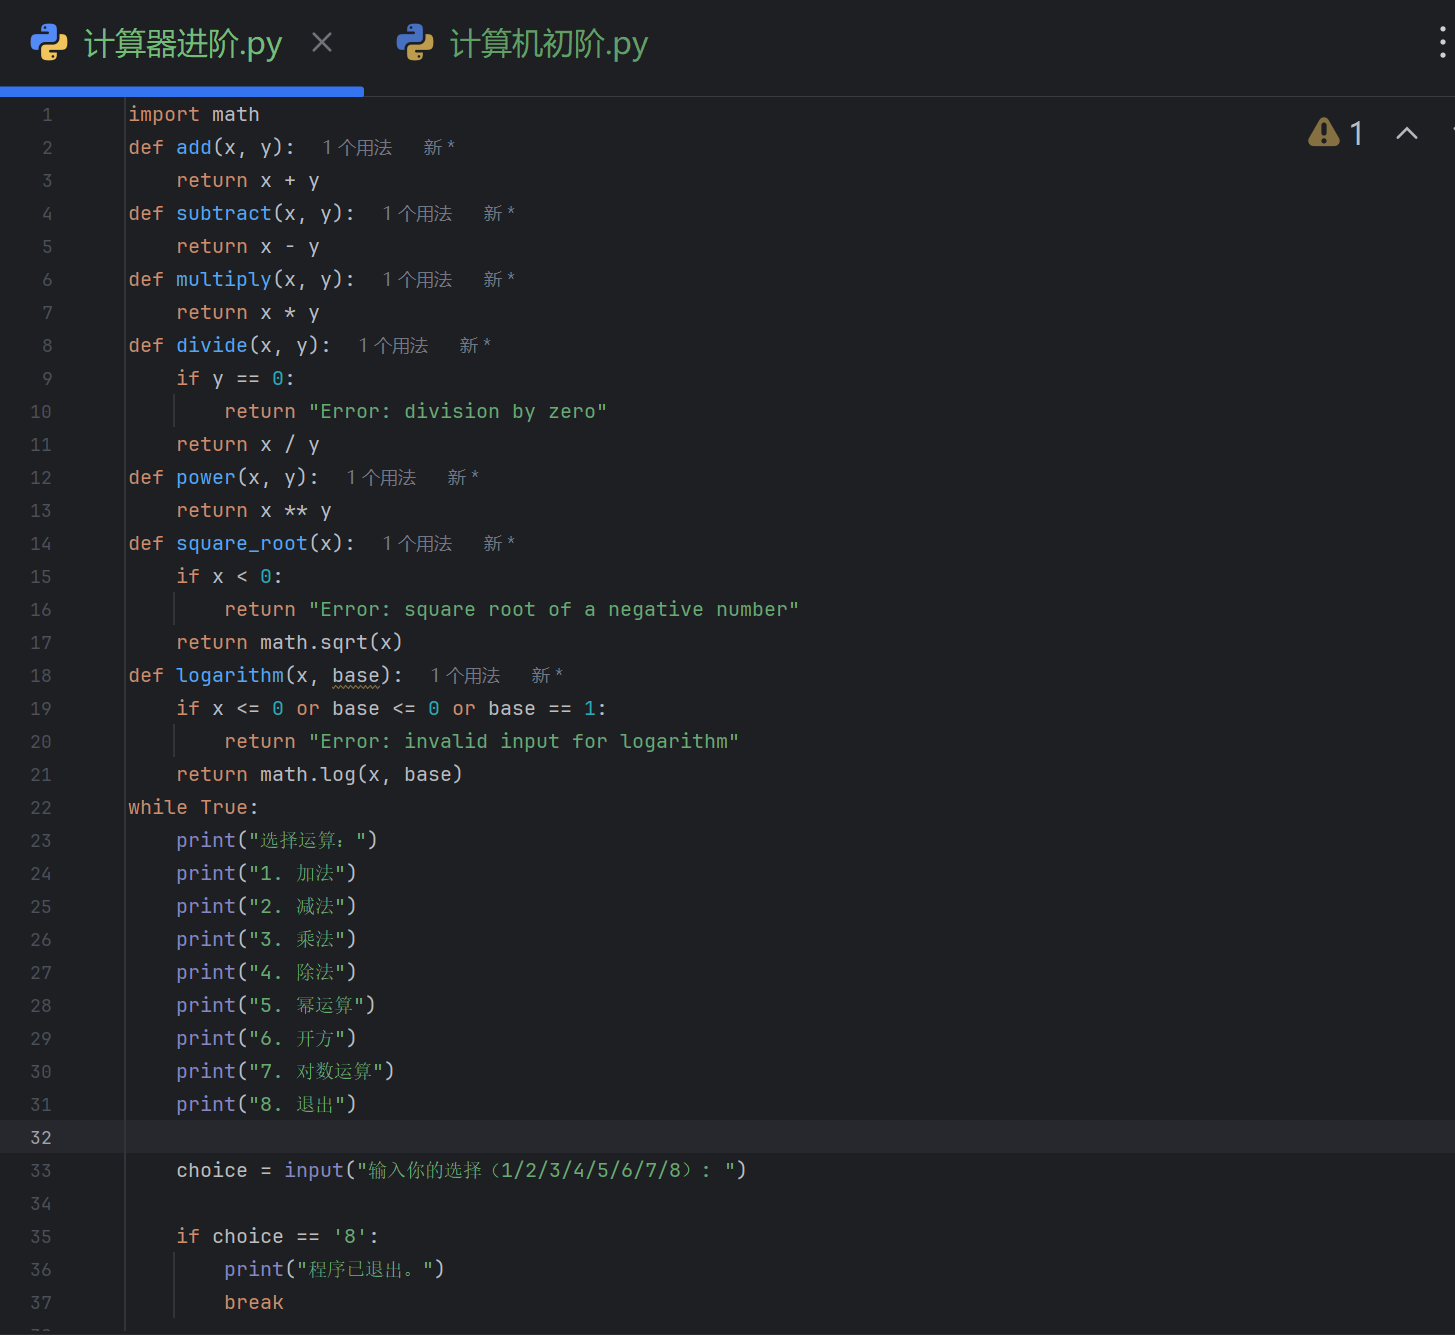Click the multiply function name
Image resolution: width=1455 pixels, height=1335 pixels.
pyautogui.click(x=224, y=280)
